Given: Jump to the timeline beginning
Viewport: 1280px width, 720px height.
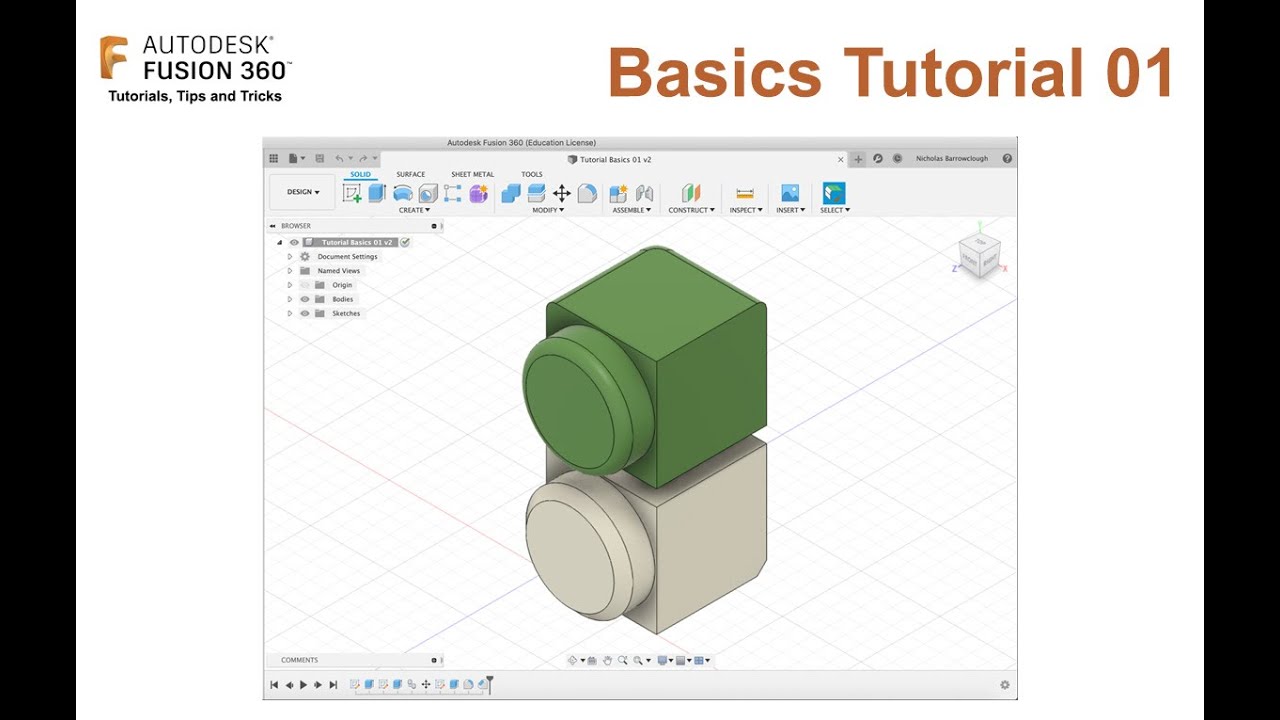Looking at the screenshot, I should click(x=274, y=685).
